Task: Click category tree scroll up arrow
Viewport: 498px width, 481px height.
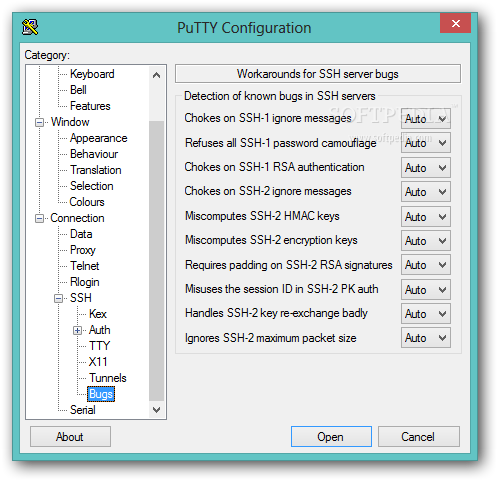Action: (x=156, y=75)
